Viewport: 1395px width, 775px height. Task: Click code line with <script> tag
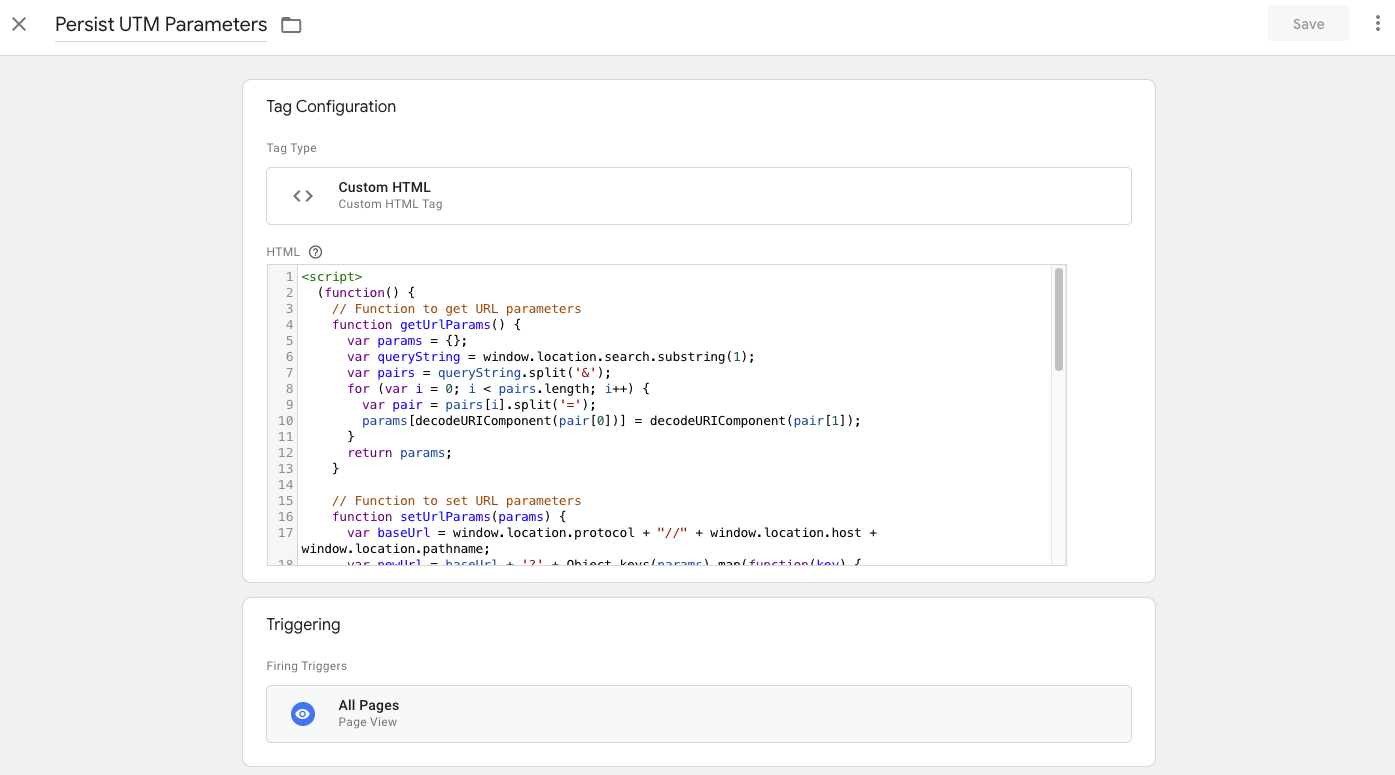pos(331,277)
